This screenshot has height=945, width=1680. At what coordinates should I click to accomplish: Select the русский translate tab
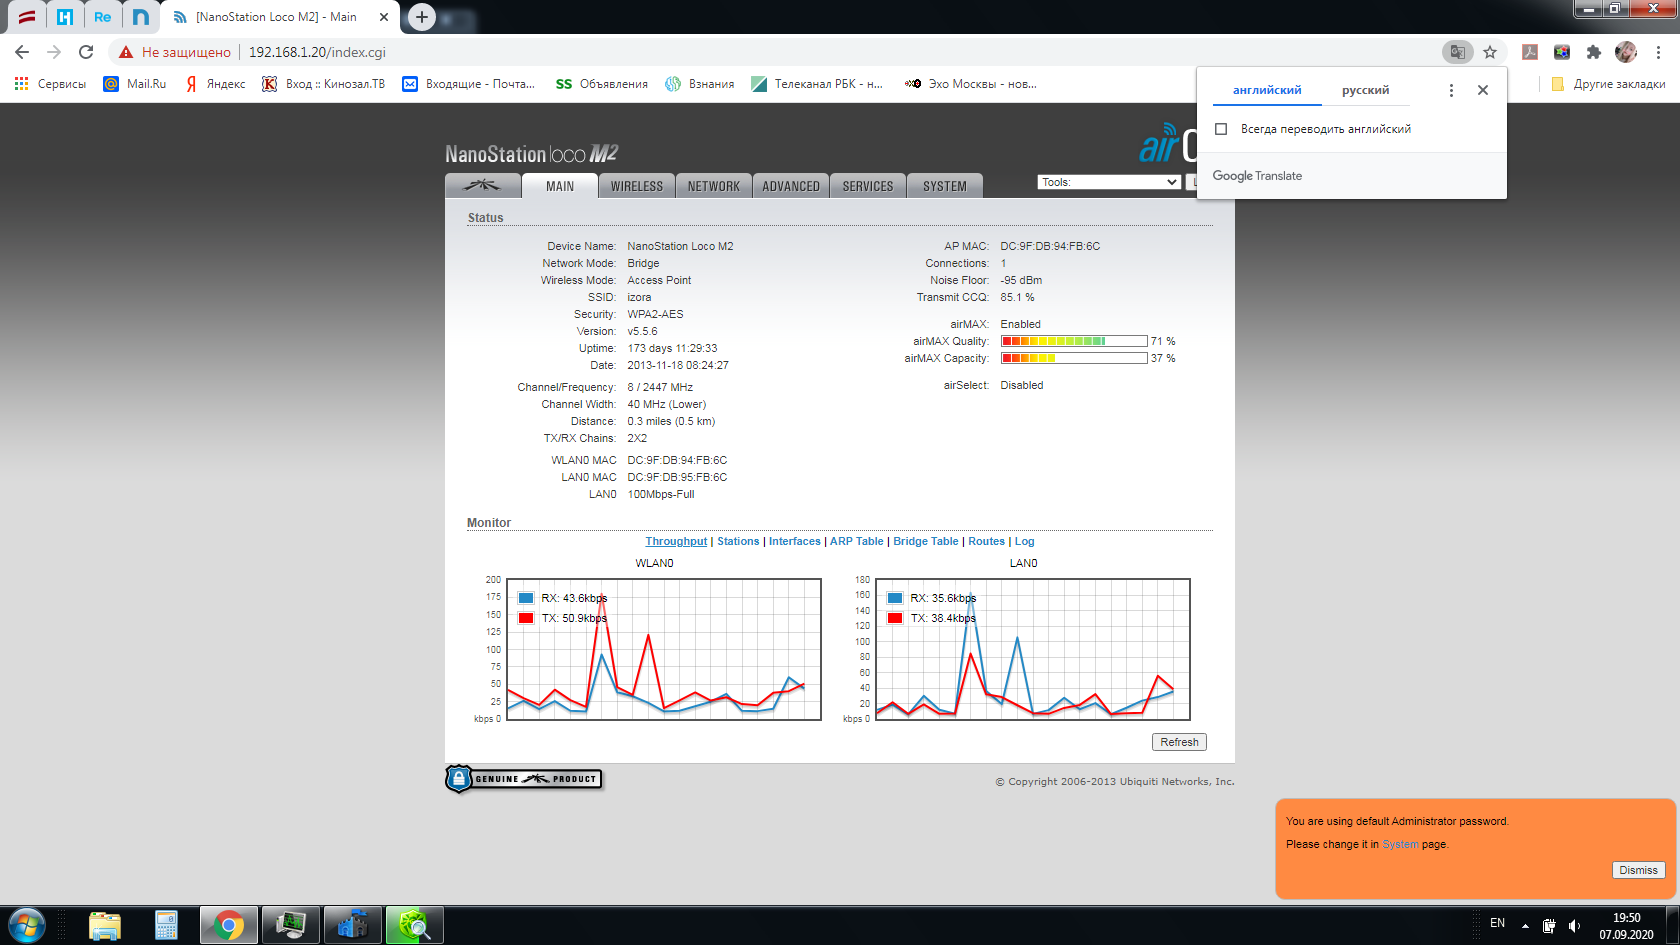[x=1365, y=90]
